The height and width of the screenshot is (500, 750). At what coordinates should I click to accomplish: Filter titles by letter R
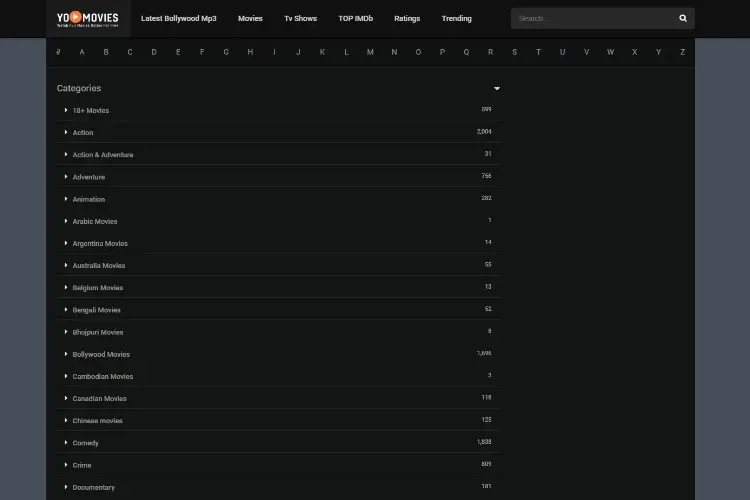490,52
